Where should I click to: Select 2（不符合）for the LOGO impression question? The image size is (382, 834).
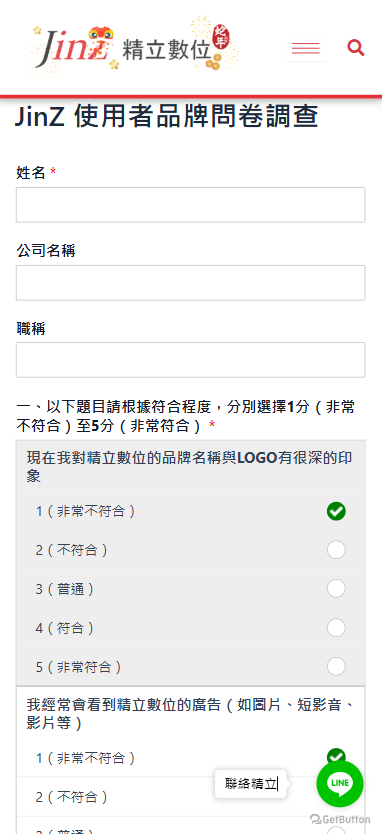coord(336,550)
